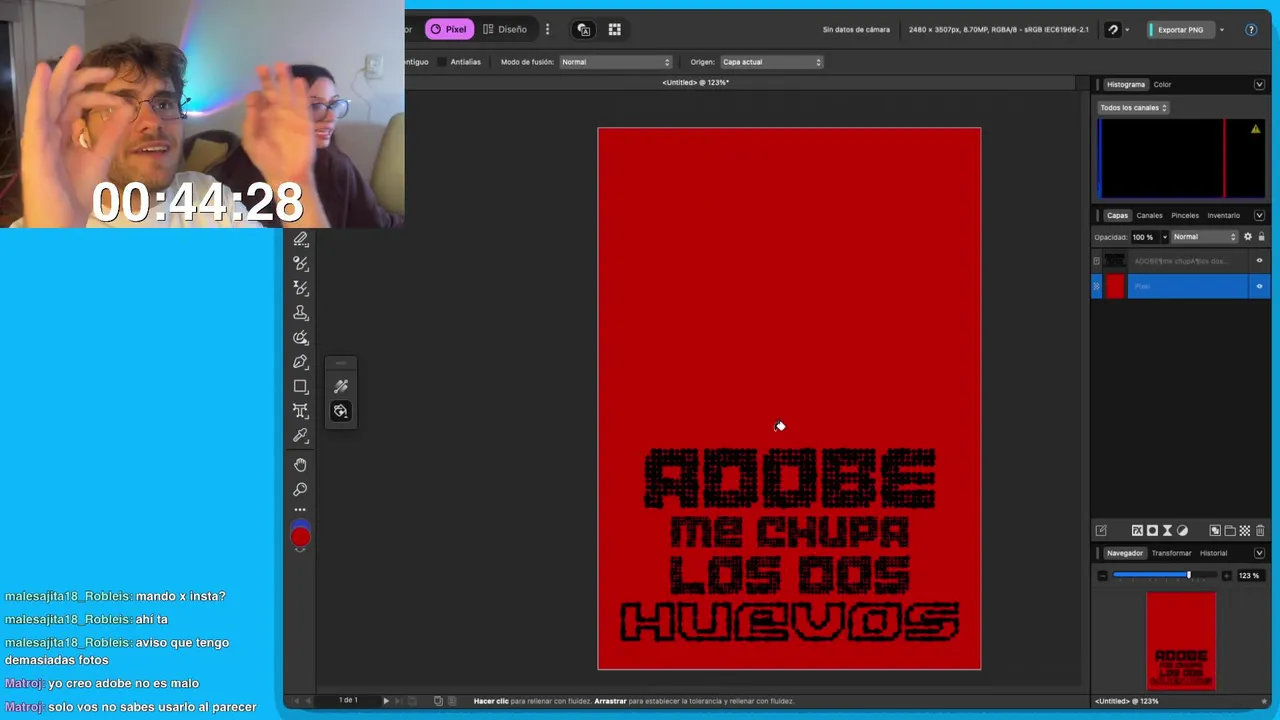1280x720 pixels.
Task: Expand Capas panel options chevron
Action: pyautogui.click(x=1259, y=215)
